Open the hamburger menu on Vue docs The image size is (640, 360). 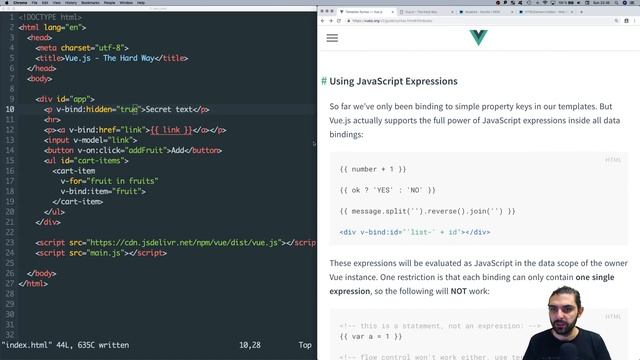pyautogui.click(x=332, y=38)
